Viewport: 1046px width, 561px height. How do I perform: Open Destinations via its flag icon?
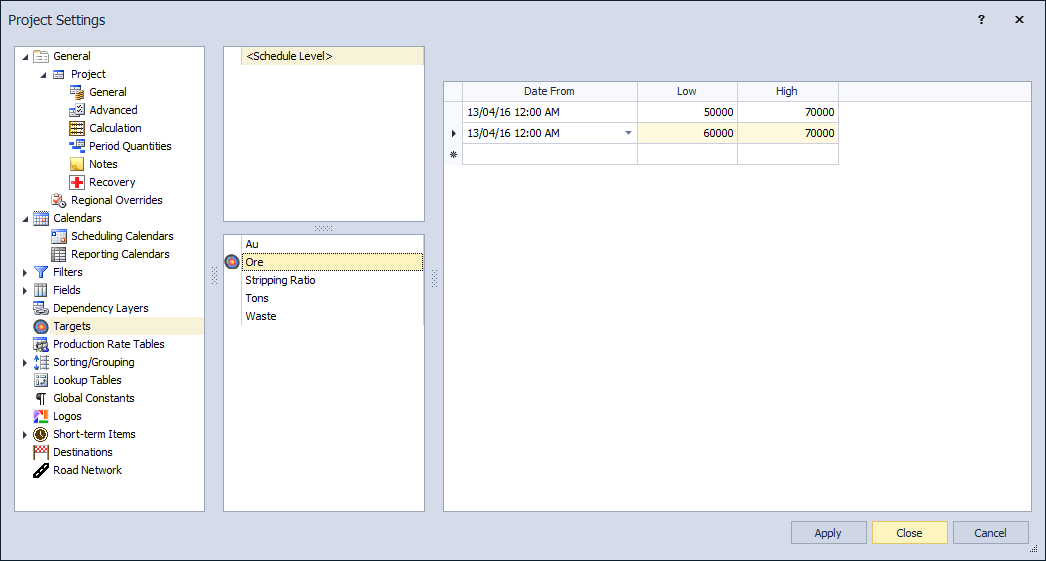41,452
